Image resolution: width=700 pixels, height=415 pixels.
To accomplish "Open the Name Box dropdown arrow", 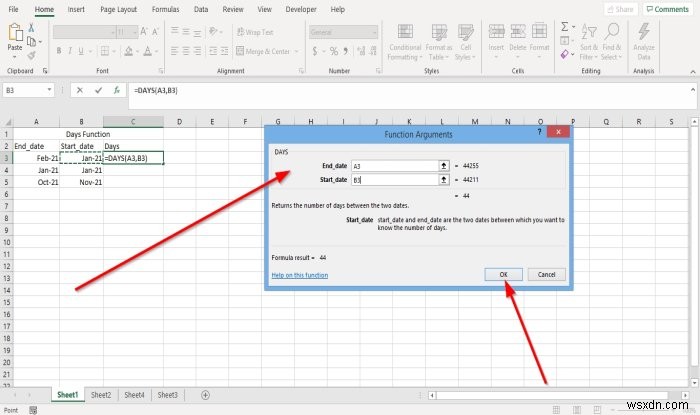I will (49, 90).
